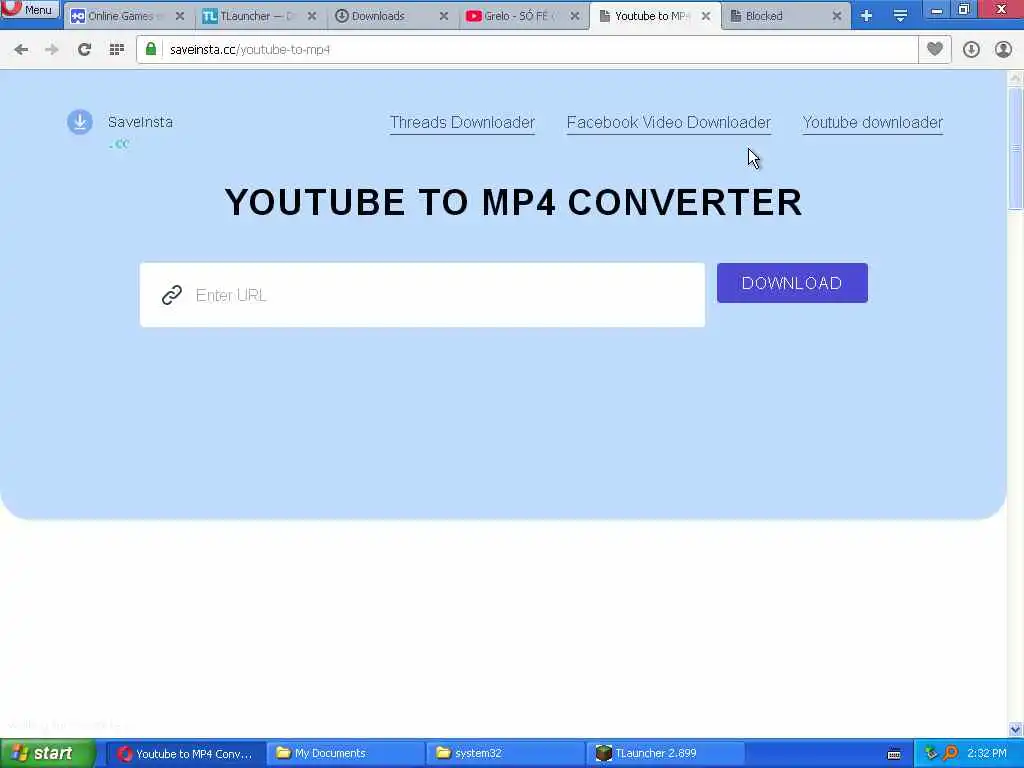Click the Enter URL input field

[x=422, y=295]
